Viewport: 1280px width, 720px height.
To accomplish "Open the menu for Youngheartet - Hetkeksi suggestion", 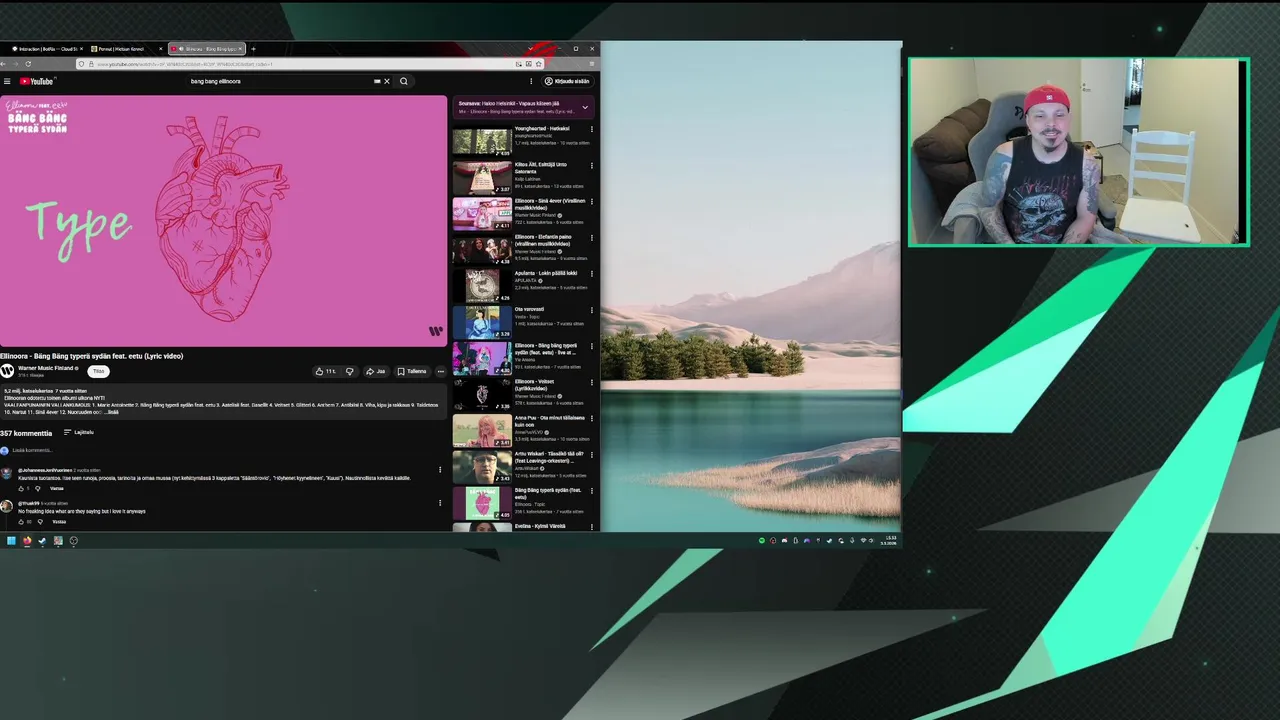I will point(592,129).
